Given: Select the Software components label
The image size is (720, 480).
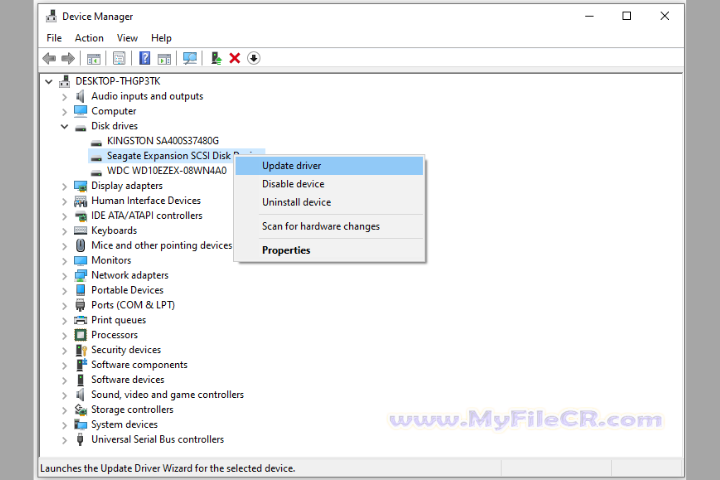Looking at the screenshot, I should point(139,365).
